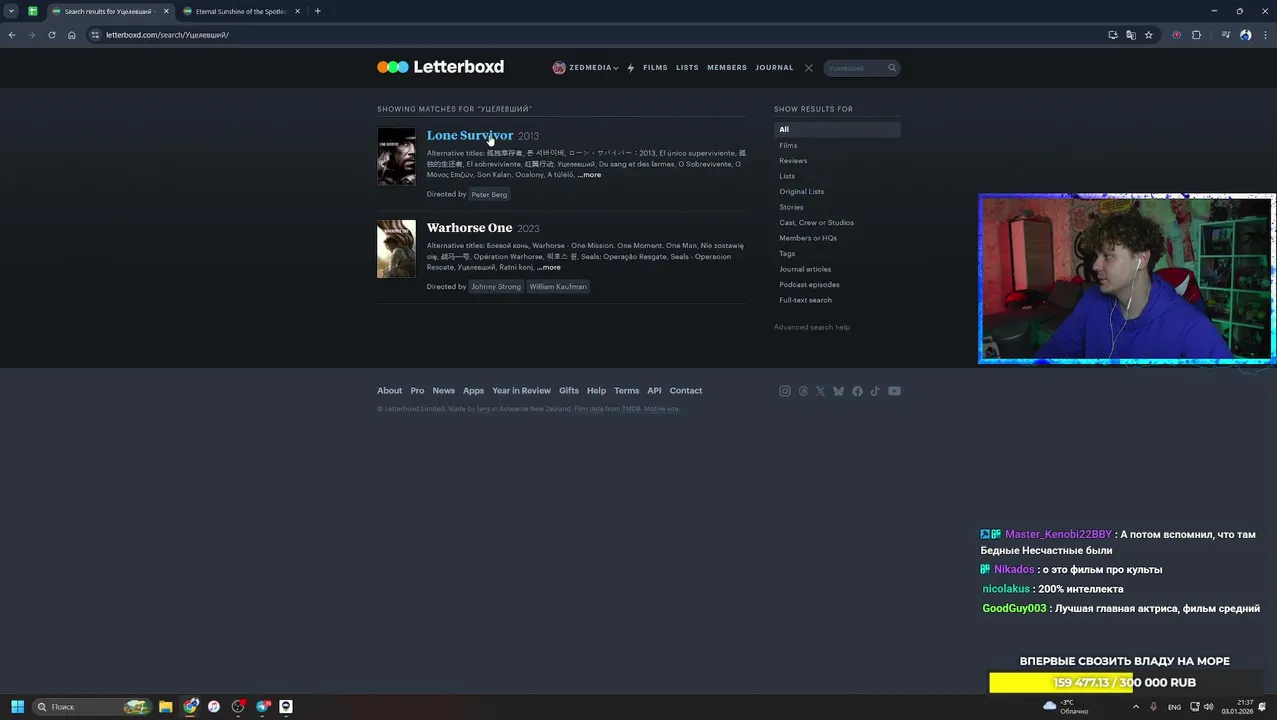Open File Explorer from the taskbar
The height and width of the screenshot is (720, 1277).
tap(167, 707)
